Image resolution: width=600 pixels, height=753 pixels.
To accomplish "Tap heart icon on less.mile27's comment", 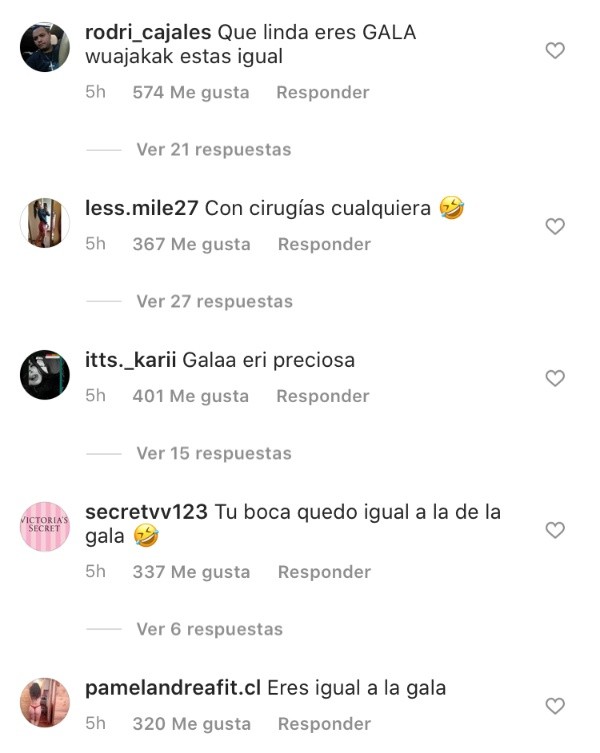I will click(x=555, y=226).
